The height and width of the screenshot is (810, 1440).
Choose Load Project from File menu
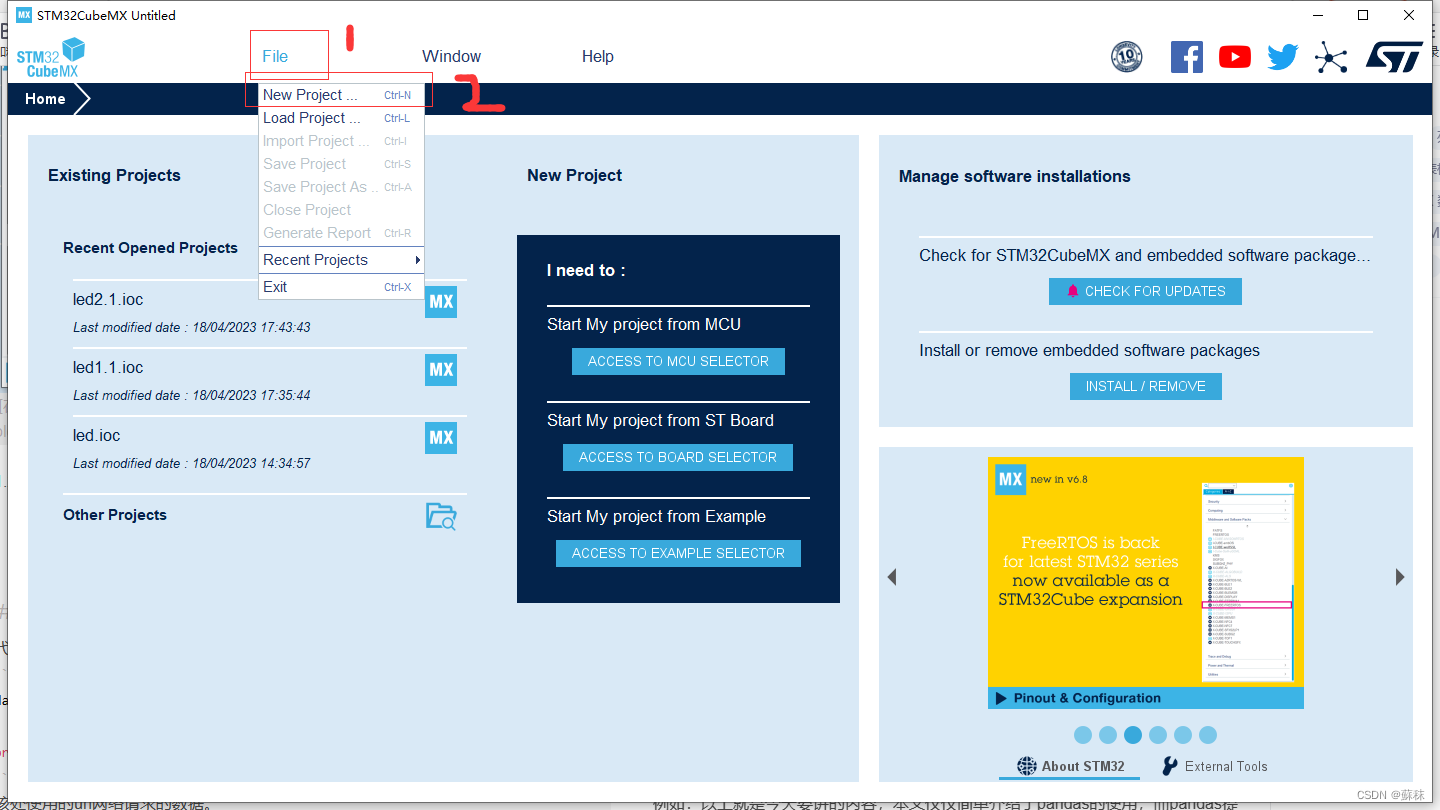(x=341, y=118)
